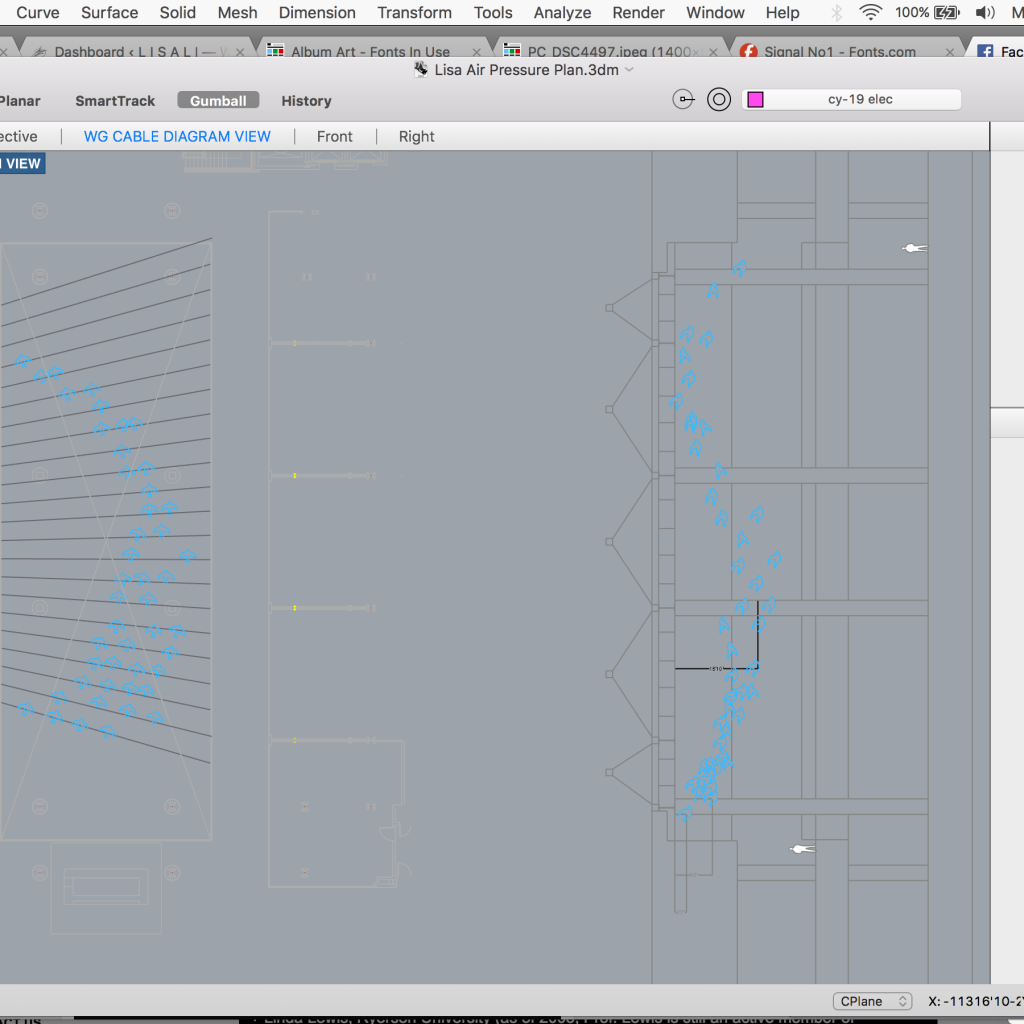Viewport: 1024px width, 1024px height.
Task: Toggle Gumball off
Action: click(x=218, y=100)
